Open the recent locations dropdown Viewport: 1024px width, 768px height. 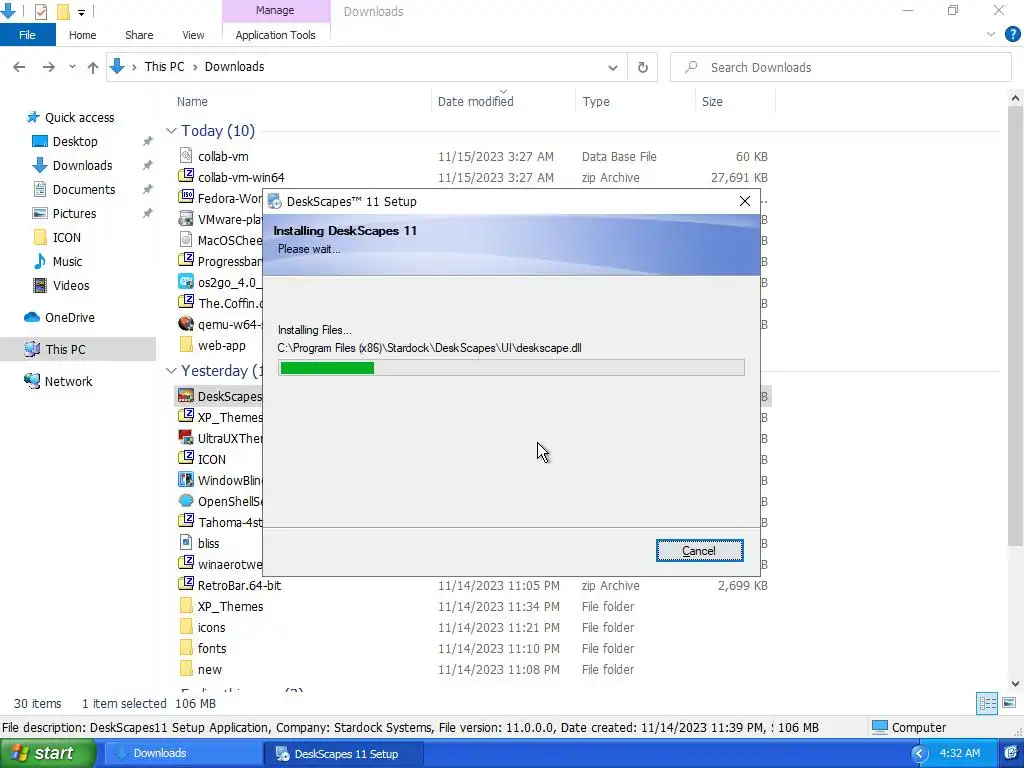[72, 67]
